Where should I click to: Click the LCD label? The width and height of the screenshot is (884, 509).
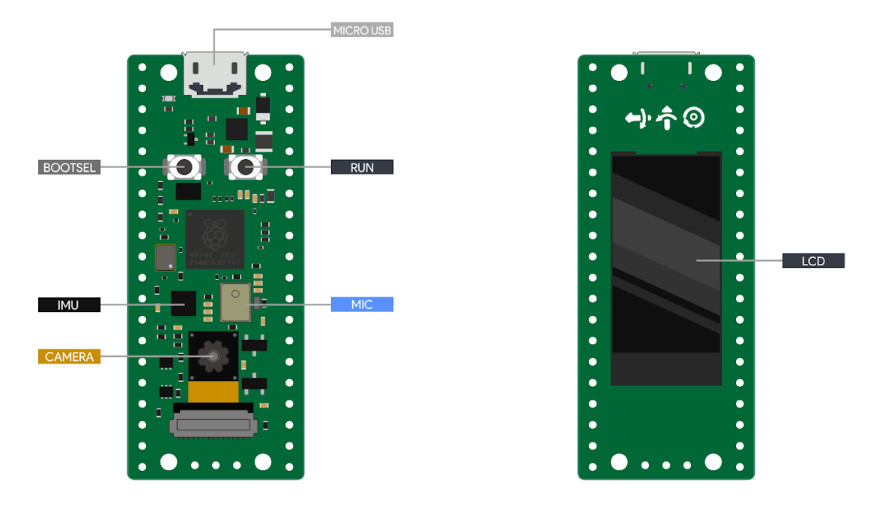pyautogui.click(x=813, y=261)
